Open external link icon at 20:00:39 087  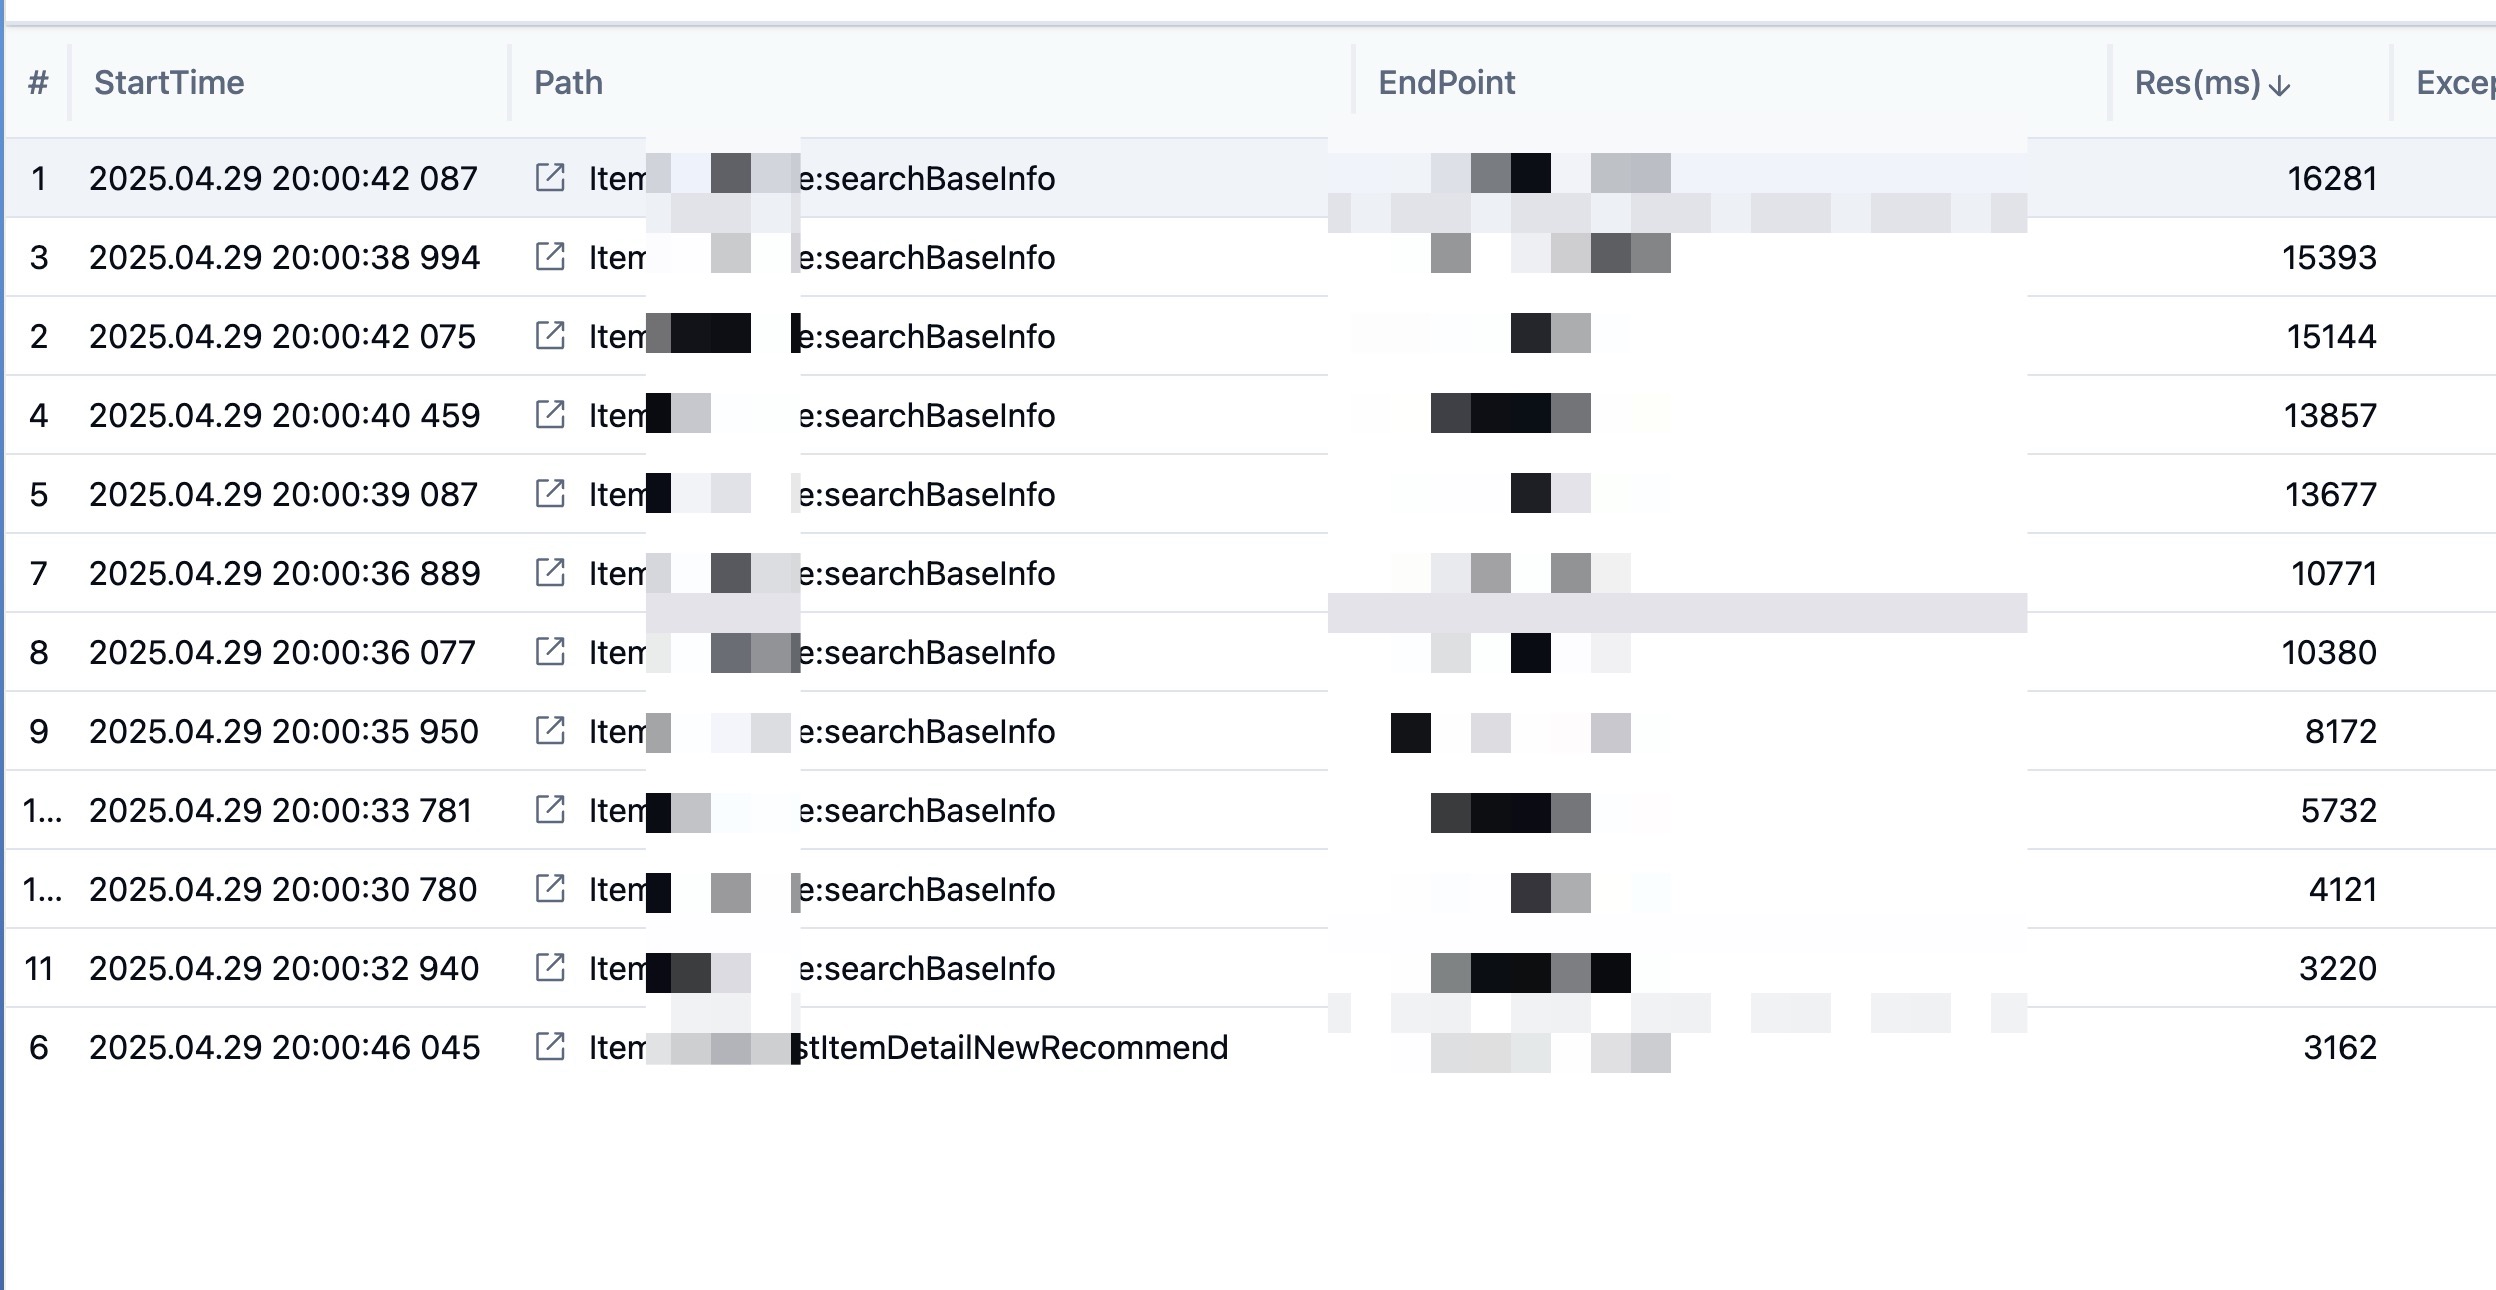coord(550,494)
